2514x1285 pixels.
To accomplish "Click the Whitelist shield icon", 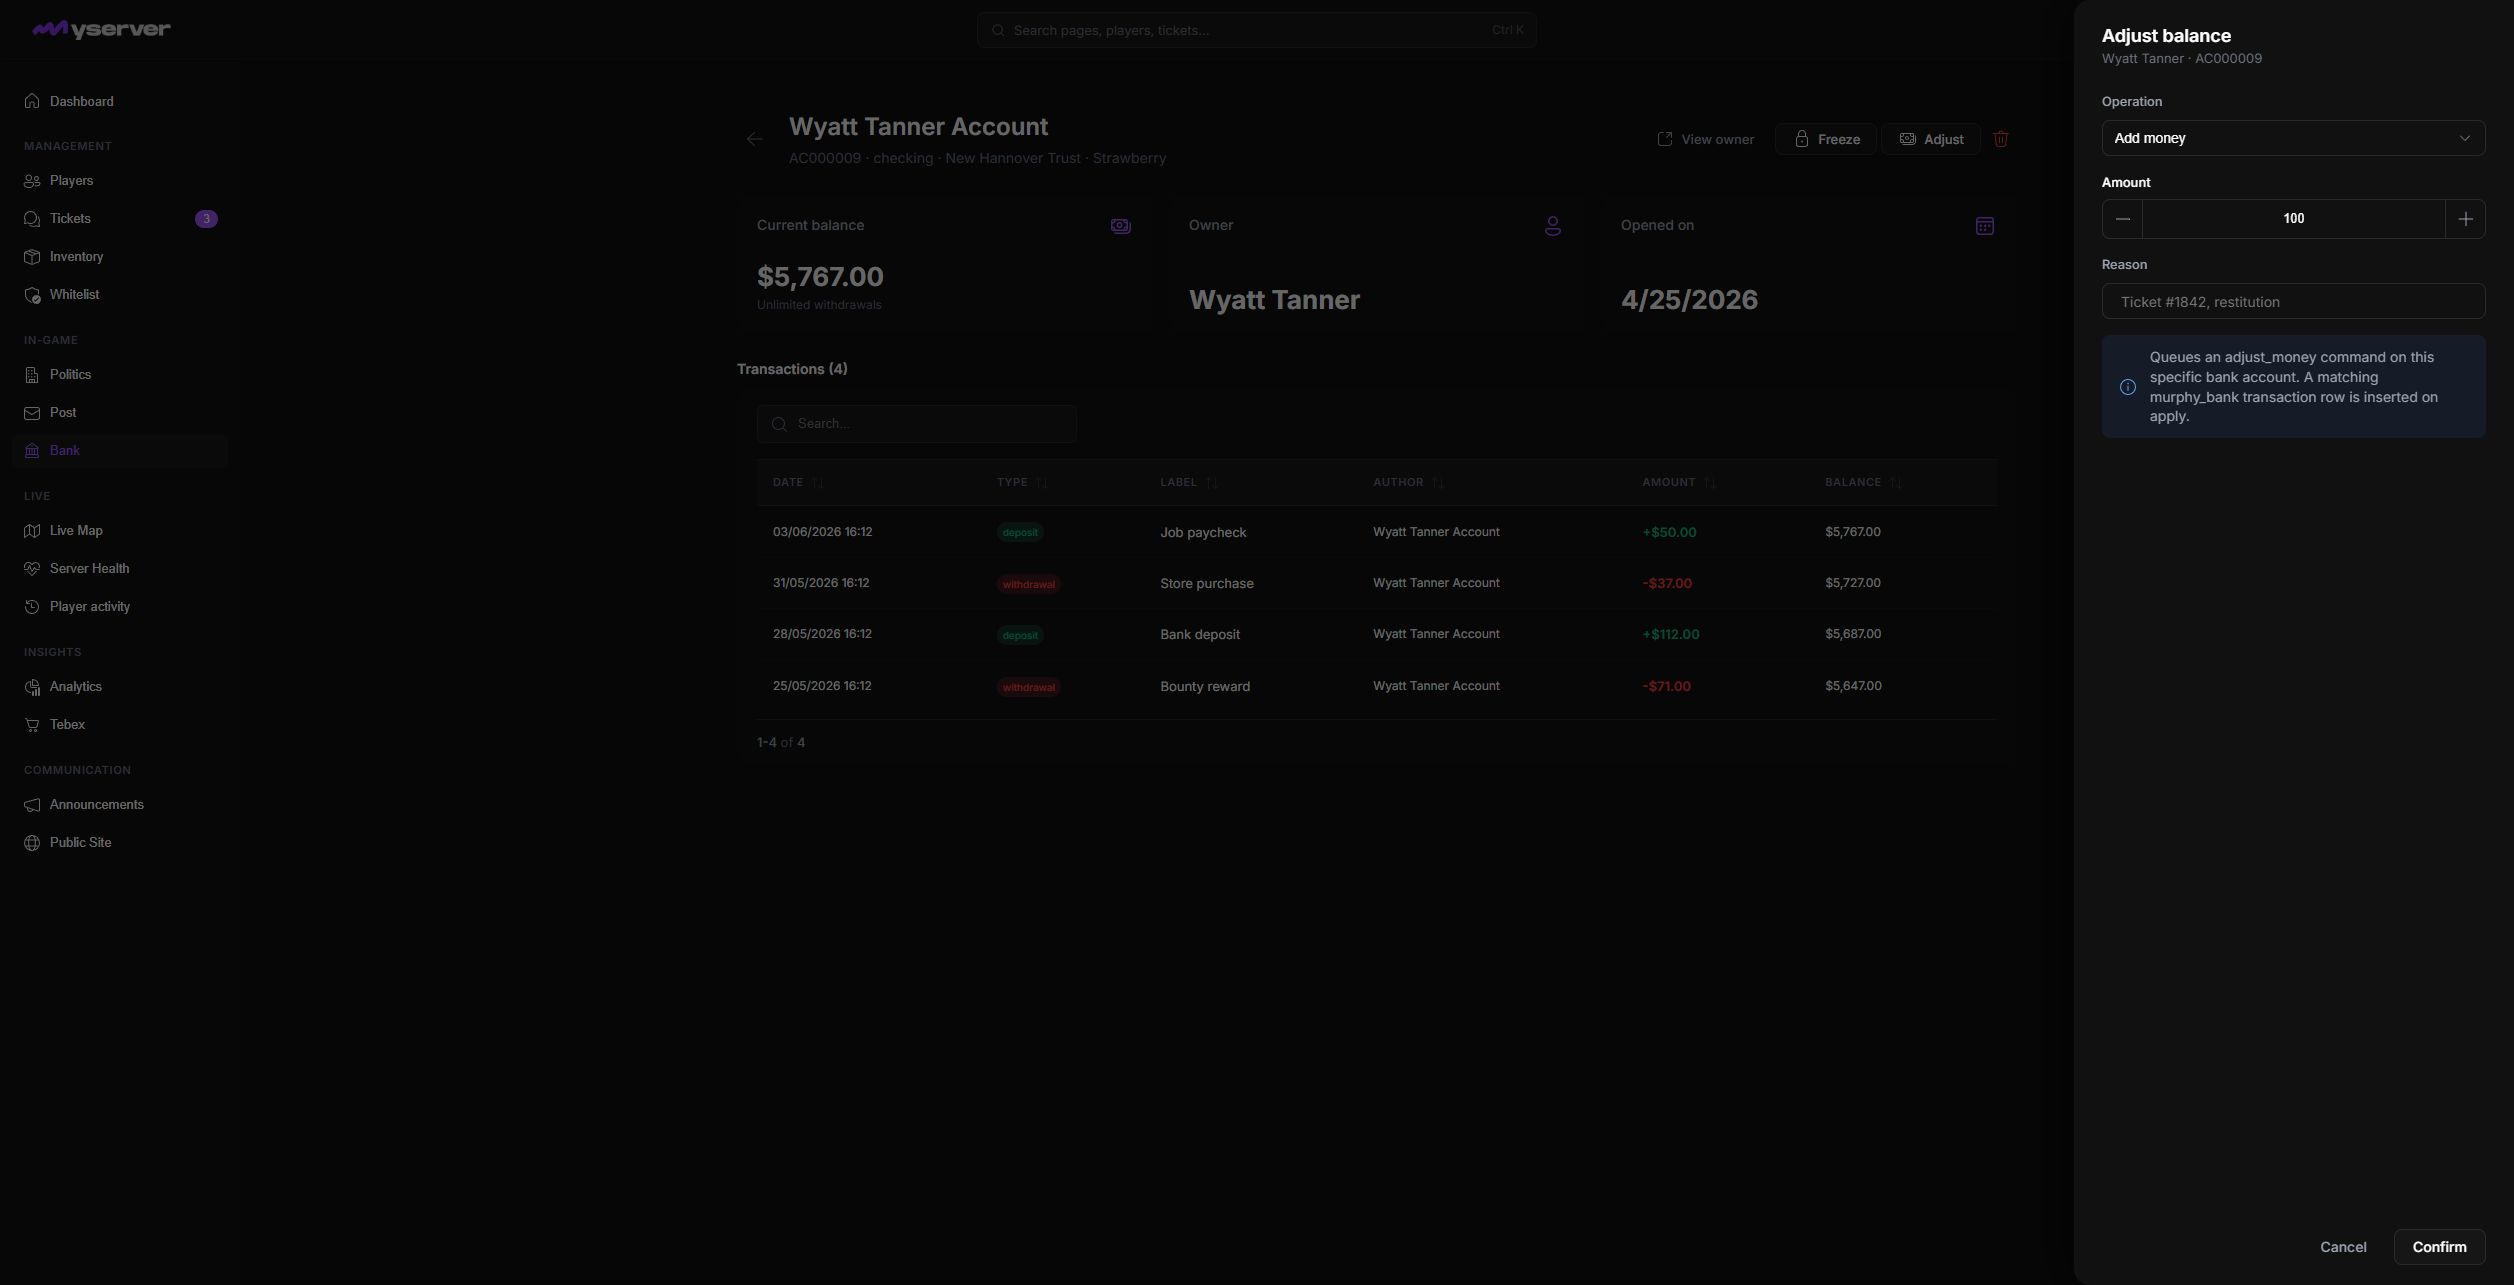I will coord(32,295).
